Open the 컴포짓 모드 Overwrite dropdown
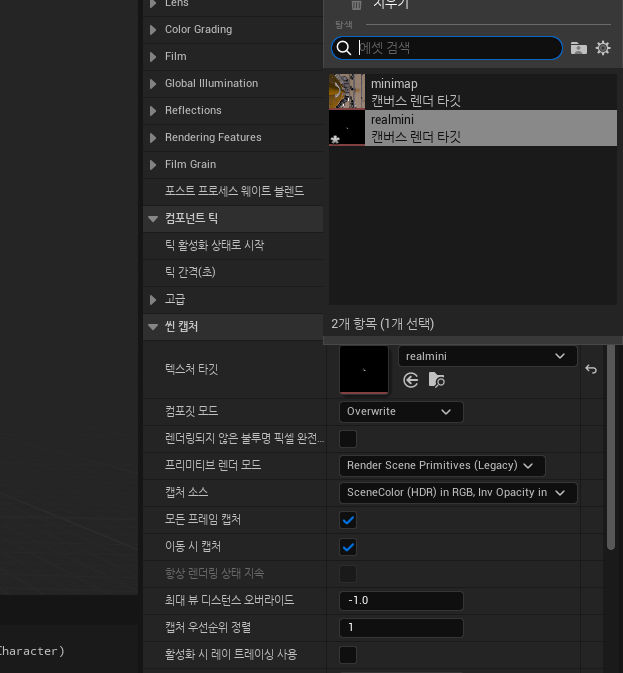623x673 pixels. tap(401, 412)
